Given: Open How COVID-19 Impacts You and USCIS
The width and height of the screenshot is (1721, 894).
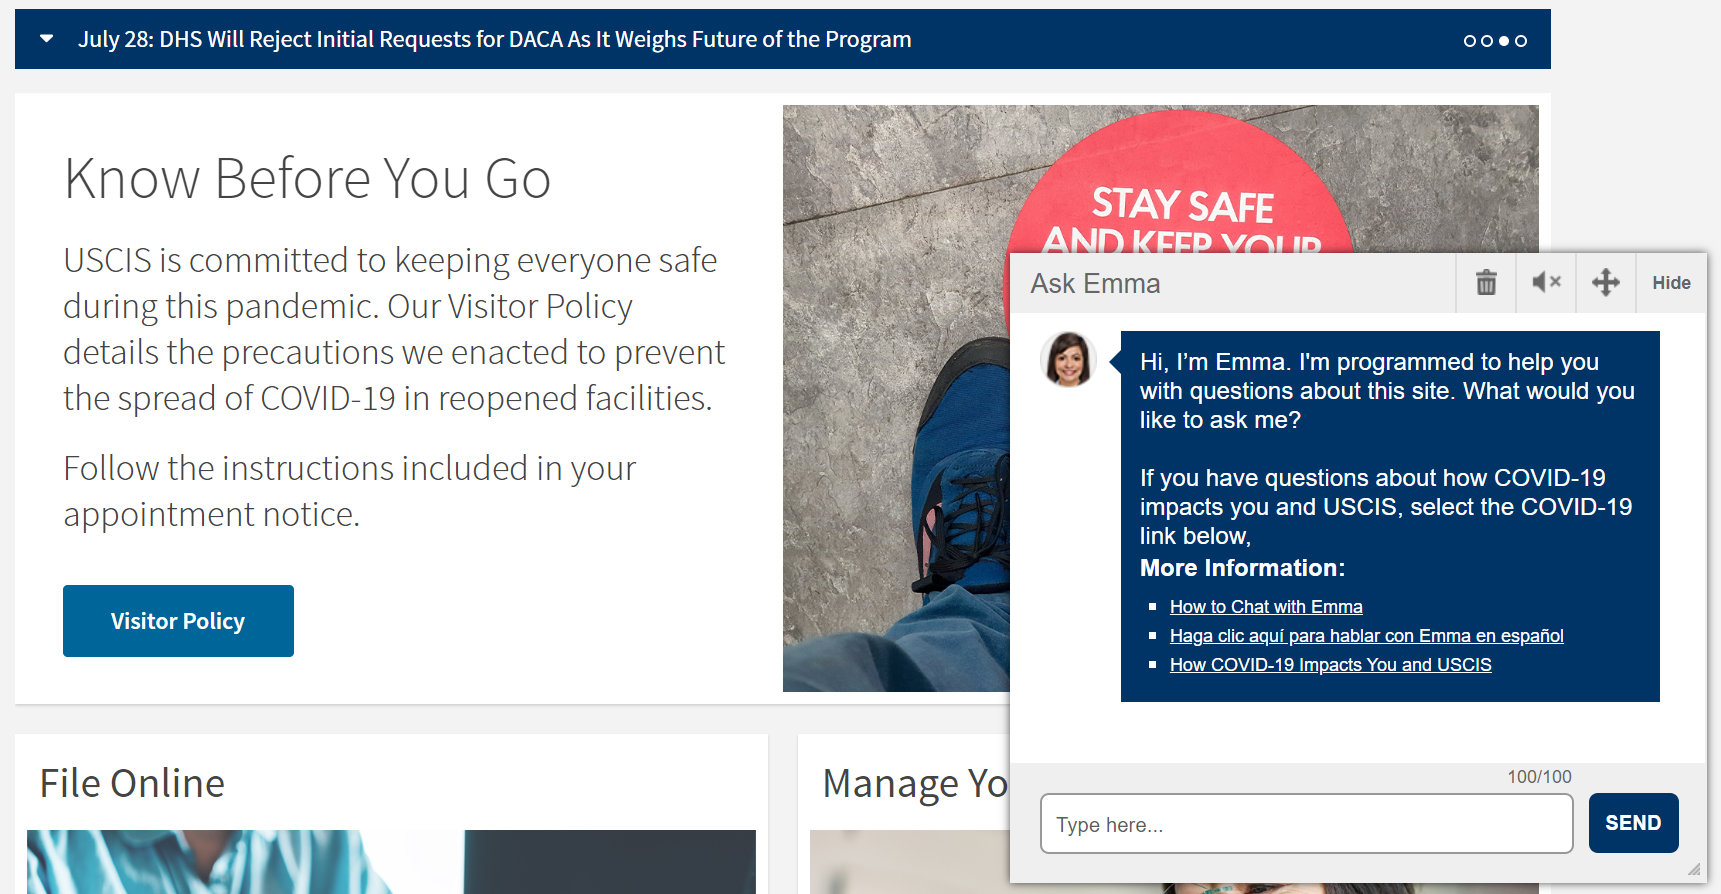Looking at the screenshot, I should [x=1331, y=665].
